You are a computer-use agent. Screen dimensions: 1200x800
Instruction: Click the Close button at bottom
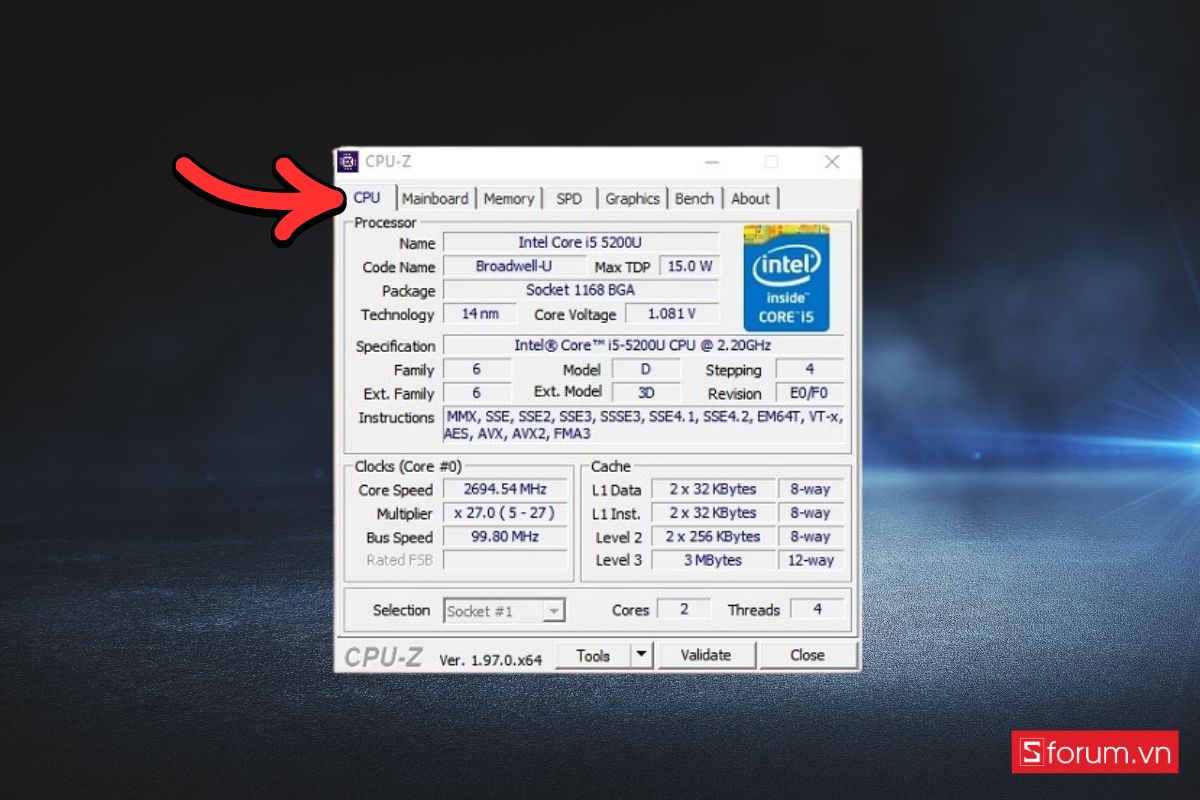point(807,656)
